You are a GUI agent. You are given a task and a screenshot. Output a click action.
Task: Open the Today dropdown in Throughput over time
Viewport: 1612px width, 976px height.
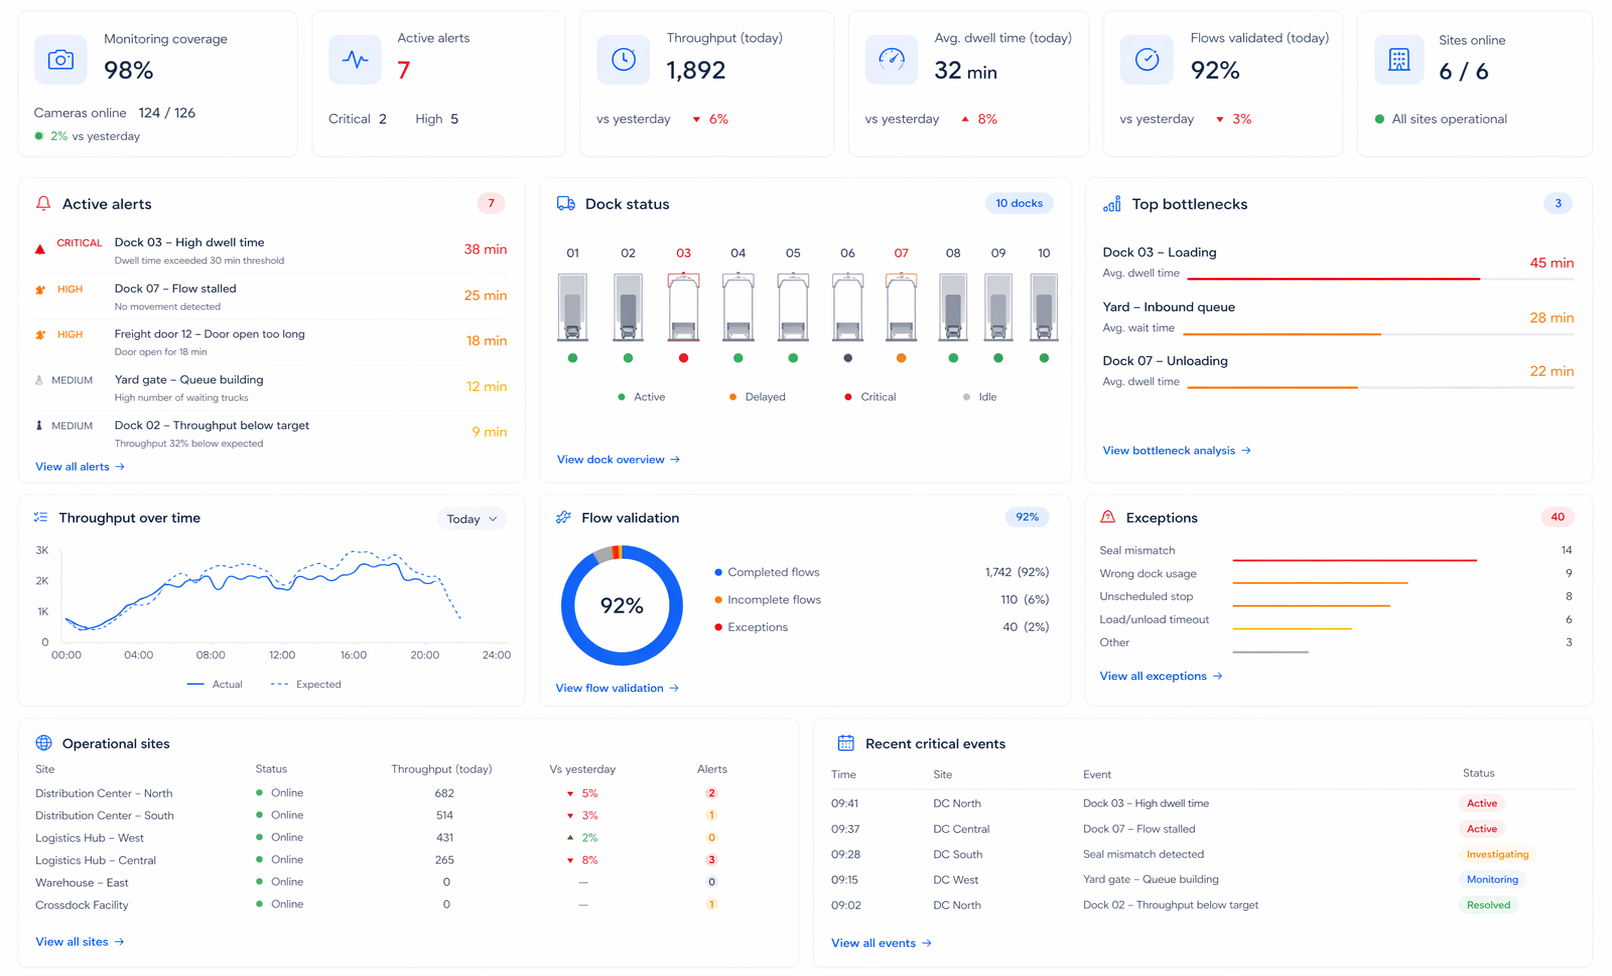pyautogui.click(x=471, y=518)
